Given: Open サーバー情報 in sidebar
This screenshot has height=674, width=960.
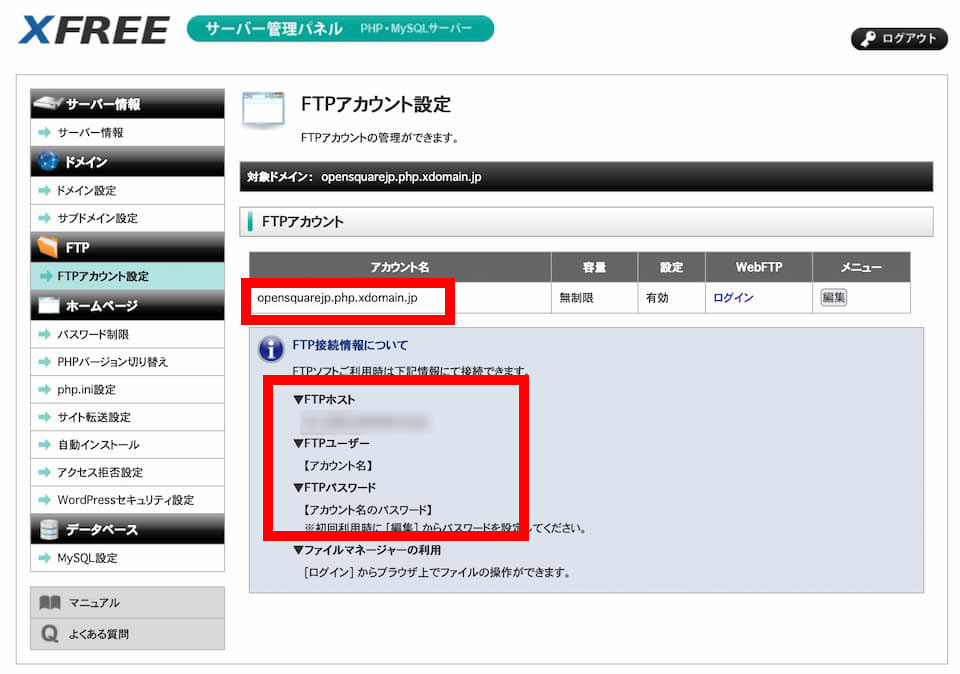Looking at the screenshot, I should coord(90,132).
